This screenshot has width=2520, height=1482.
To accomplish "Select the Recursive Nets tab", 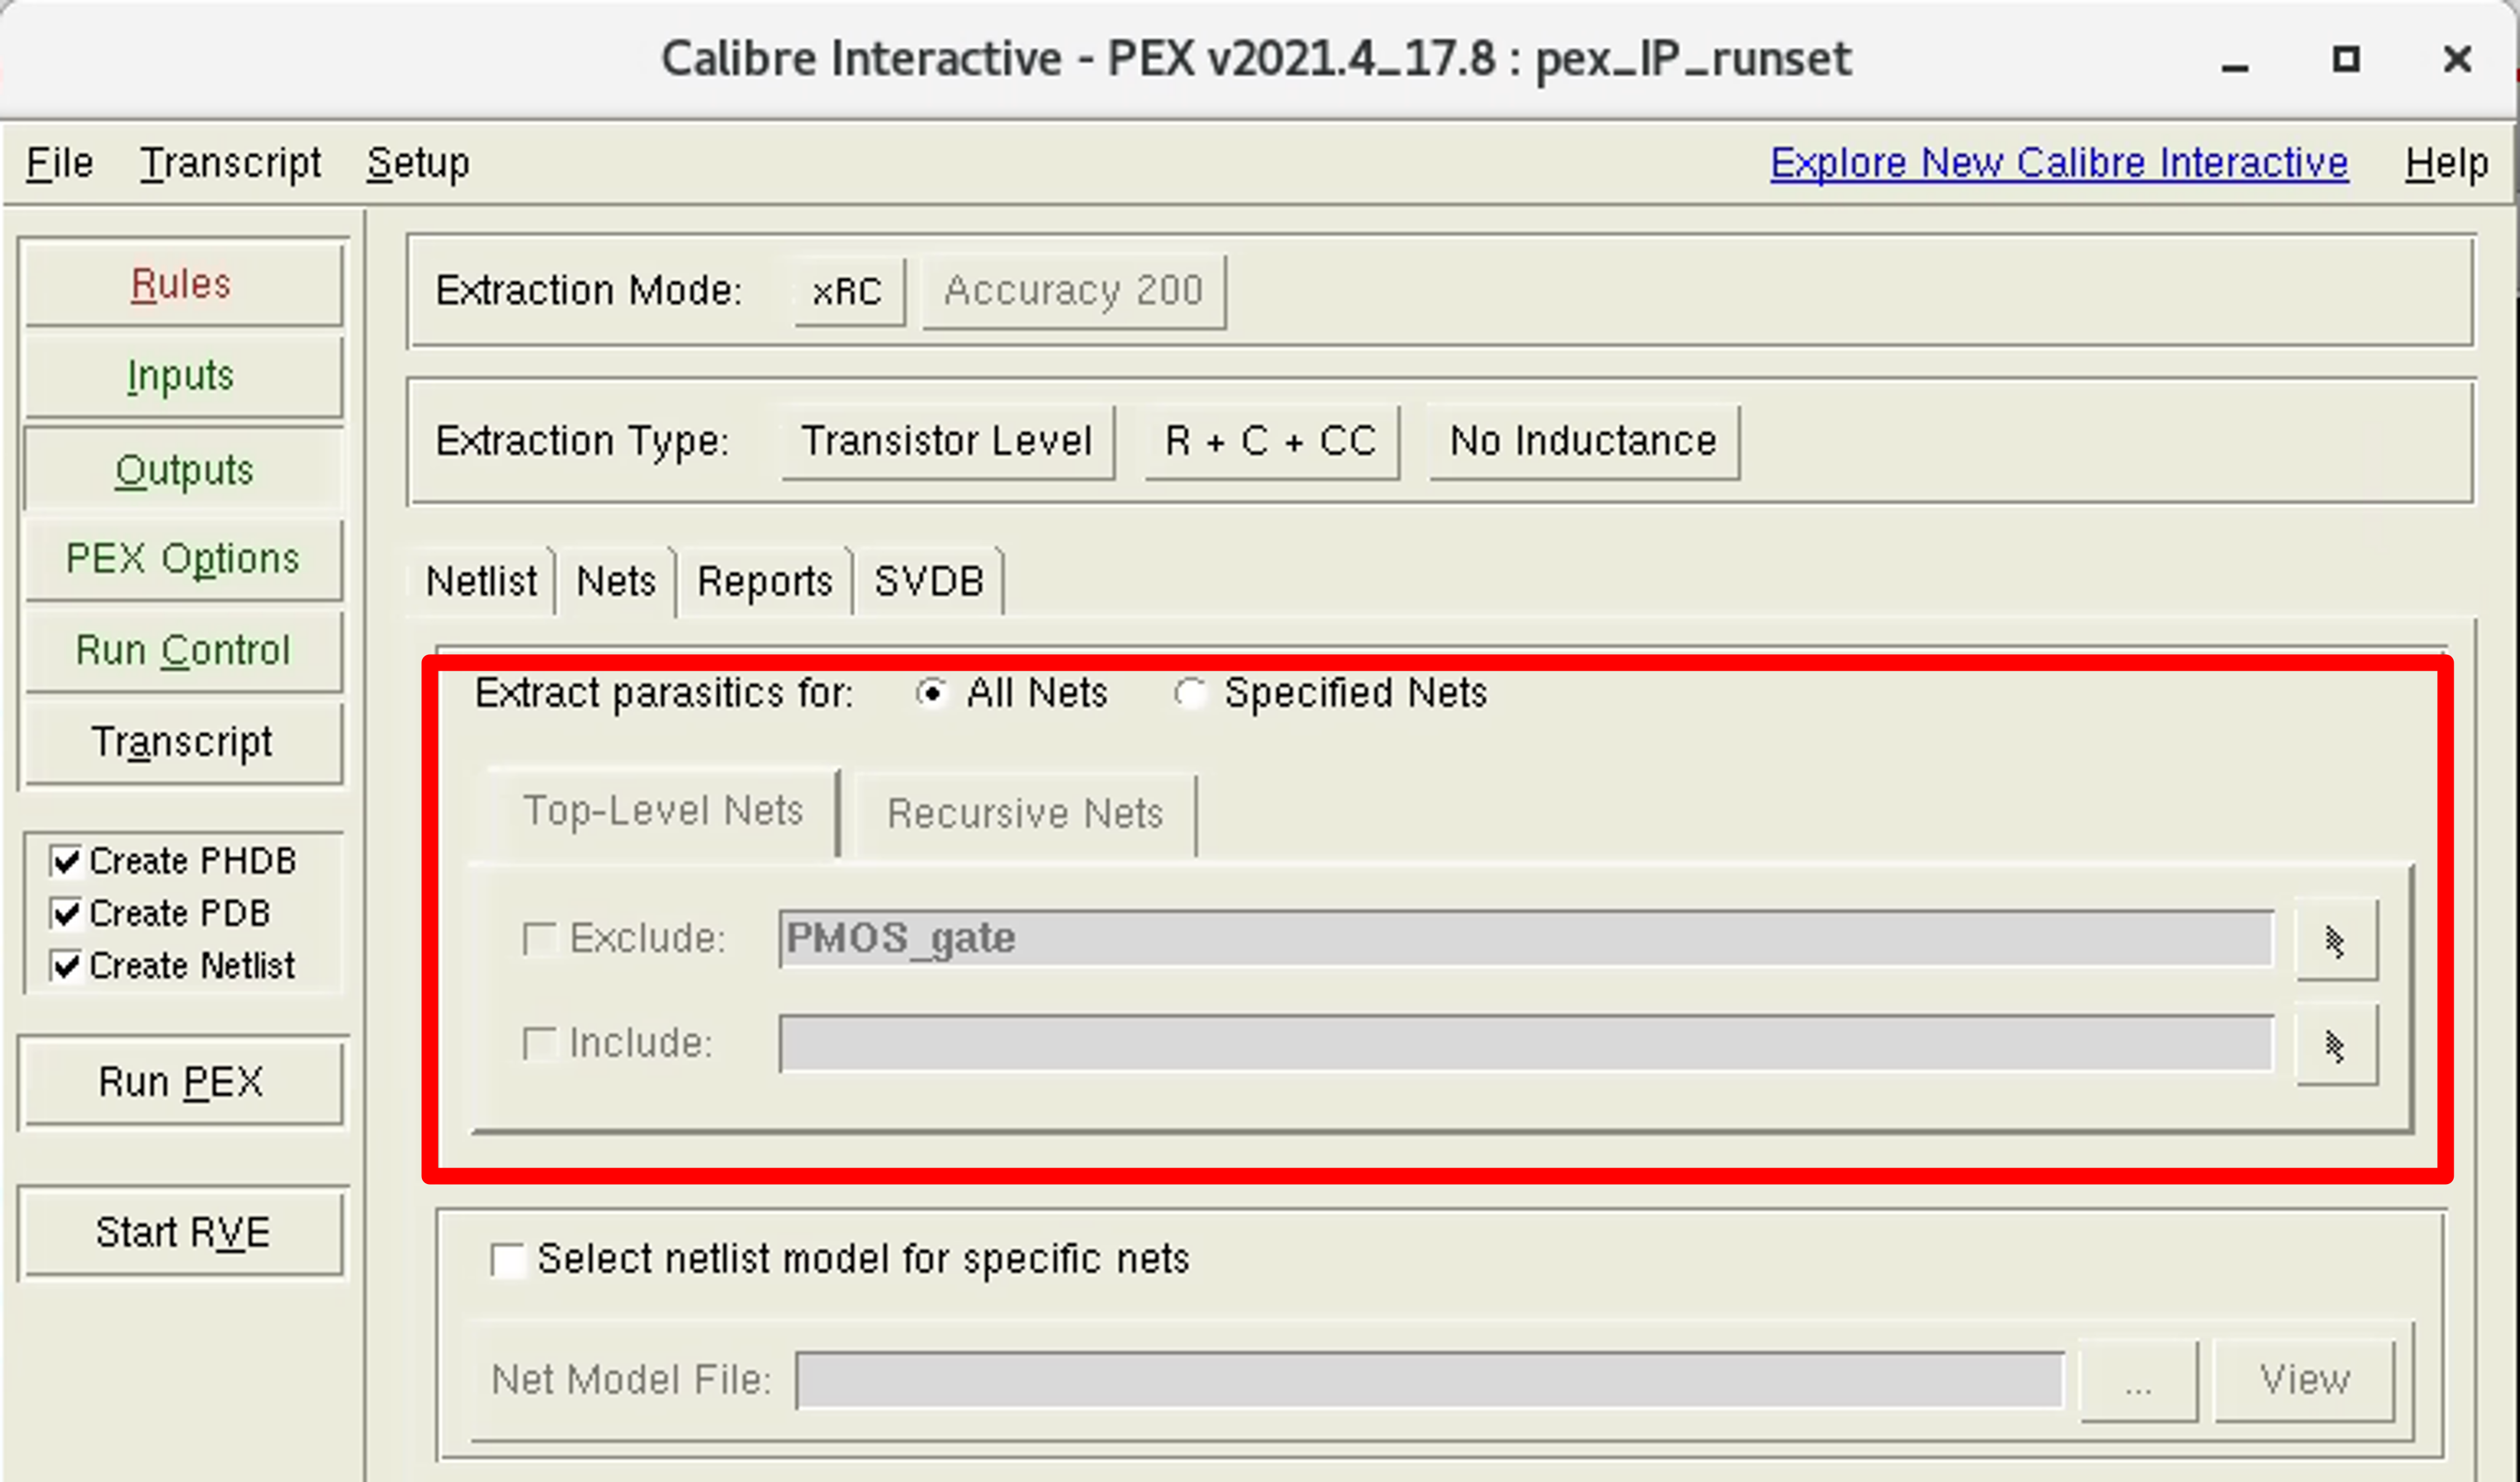I will click(x=1024, y=813).
